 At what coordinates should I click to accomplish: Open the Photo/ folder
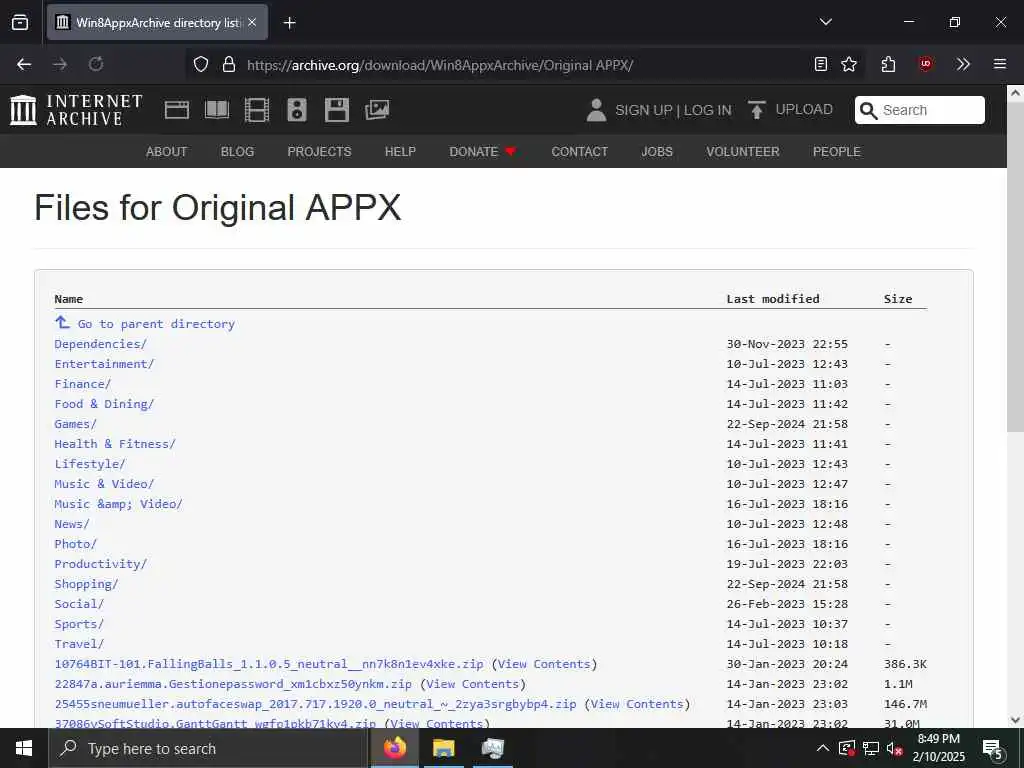[x=76, y=544]
